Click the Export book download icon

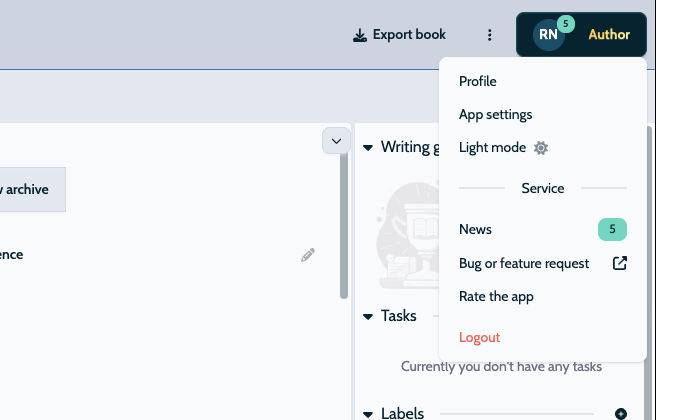[360, 35]
